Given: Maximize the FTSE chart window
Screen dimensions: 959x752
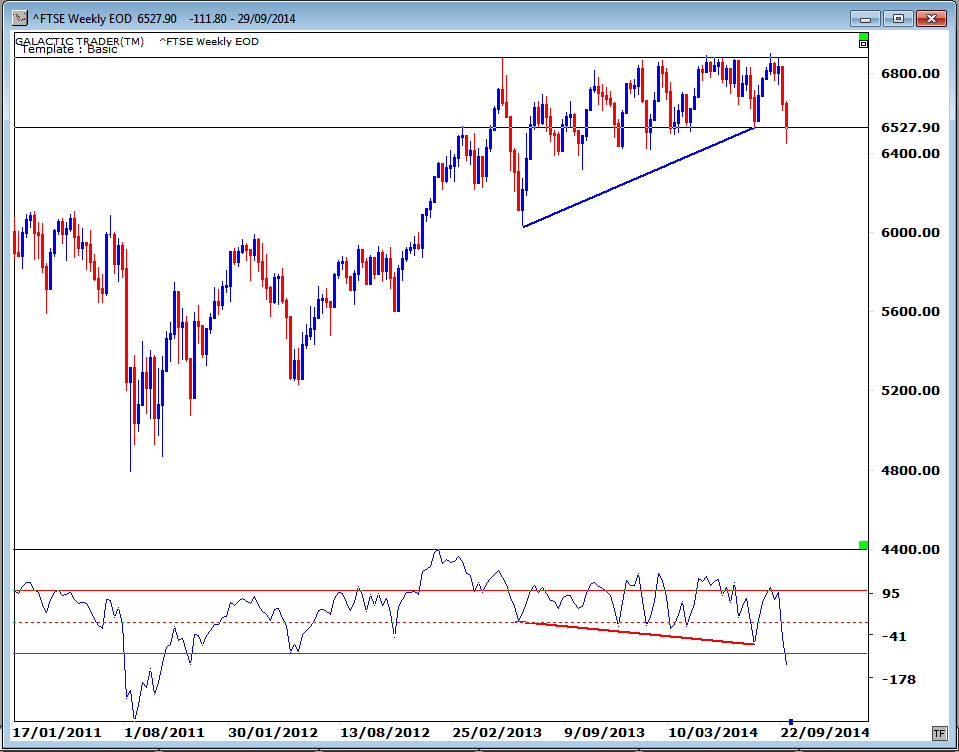Looking at the screenshot, I should [898, 18].
